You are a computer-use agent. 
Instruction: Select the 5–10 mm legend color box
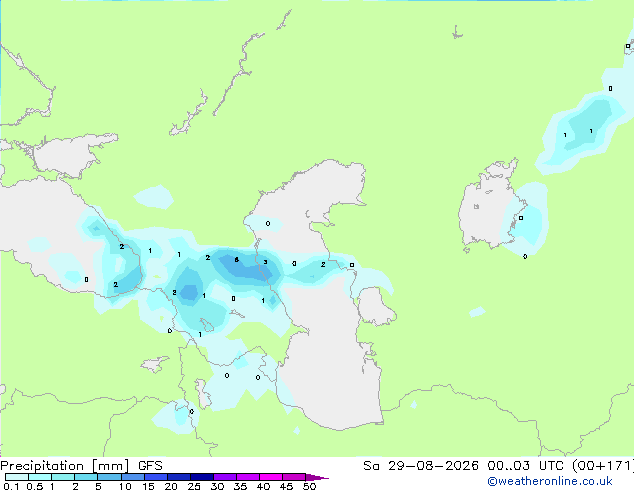[x=109, y=477]
